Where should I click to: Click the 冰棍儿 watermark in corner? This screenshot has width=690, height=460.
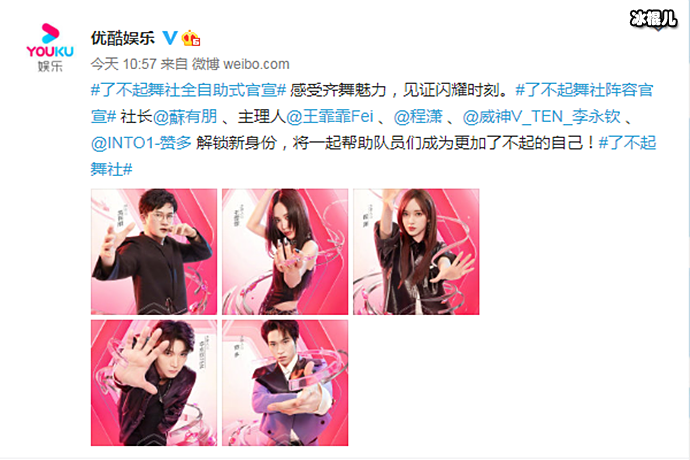(653, 19)
